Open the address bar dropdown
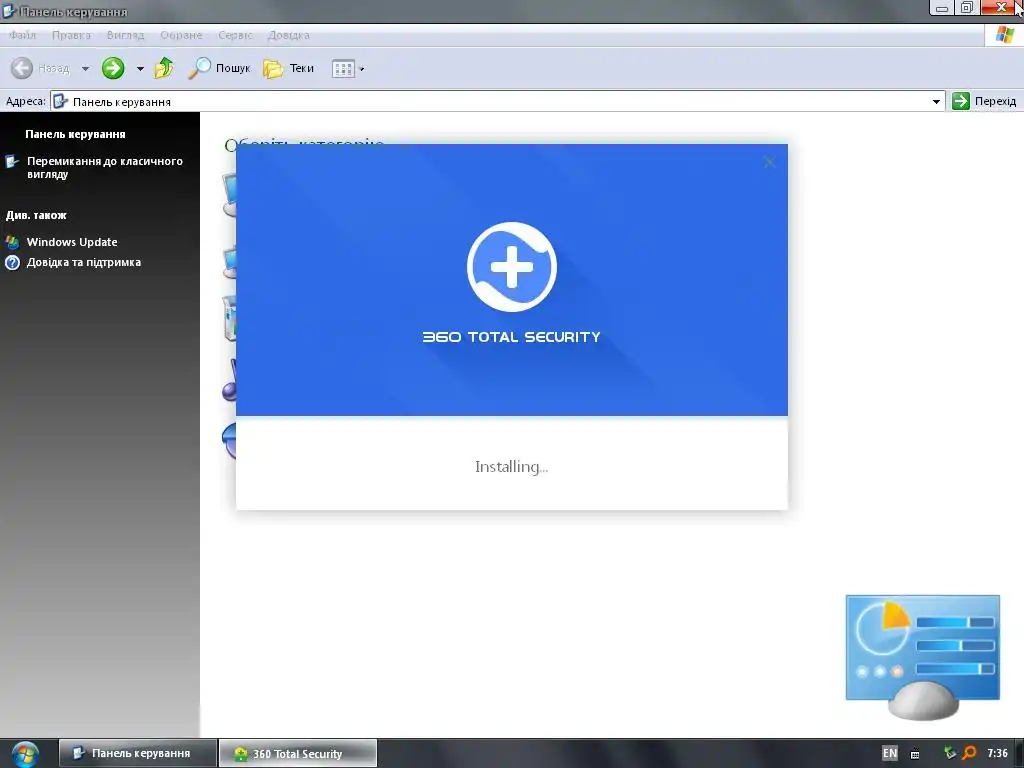The width and height of the screenshot is (1024, 768). (x=936, y=101)
